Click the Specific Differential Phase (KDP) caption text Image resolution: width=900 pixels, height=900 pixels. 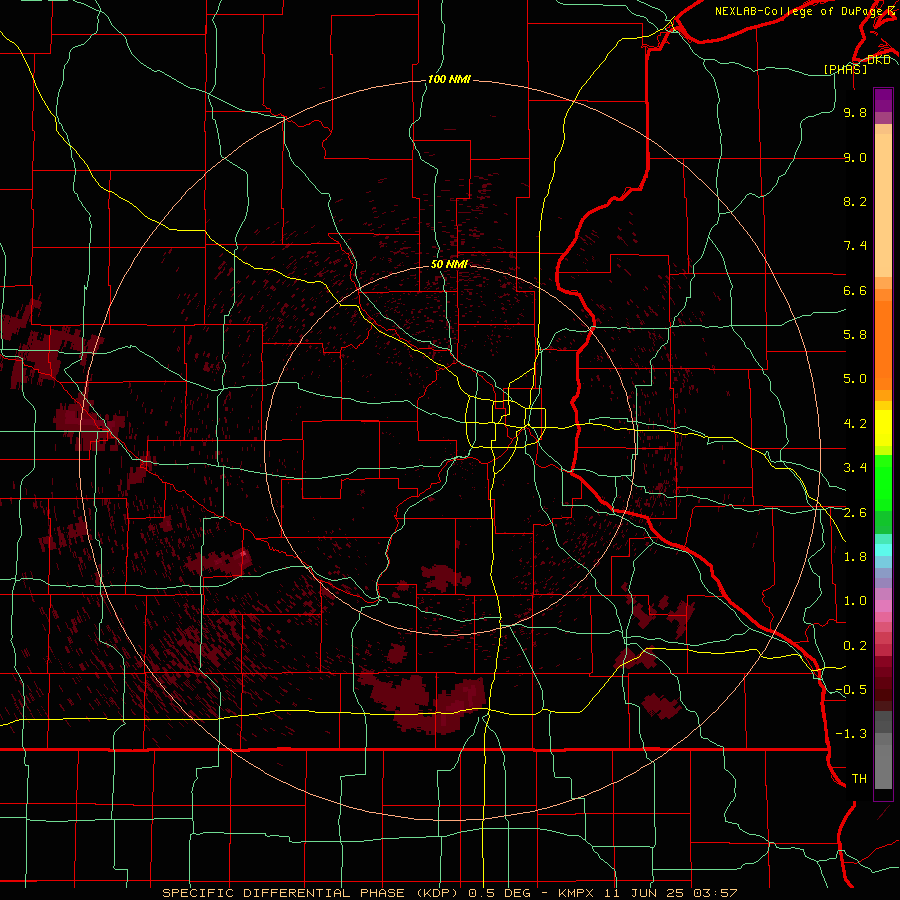449,893
